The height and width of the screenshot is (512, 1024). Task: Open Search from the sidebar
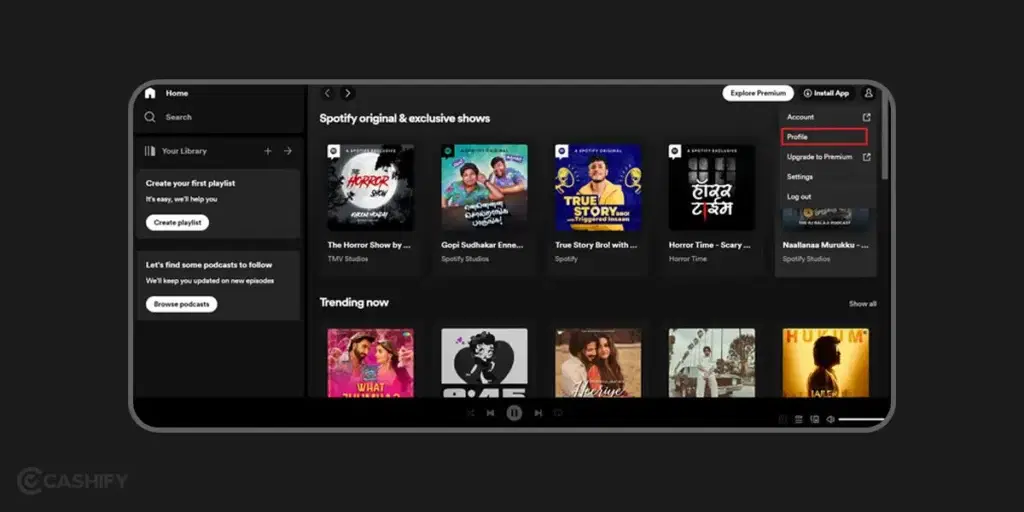pos(168,117)
